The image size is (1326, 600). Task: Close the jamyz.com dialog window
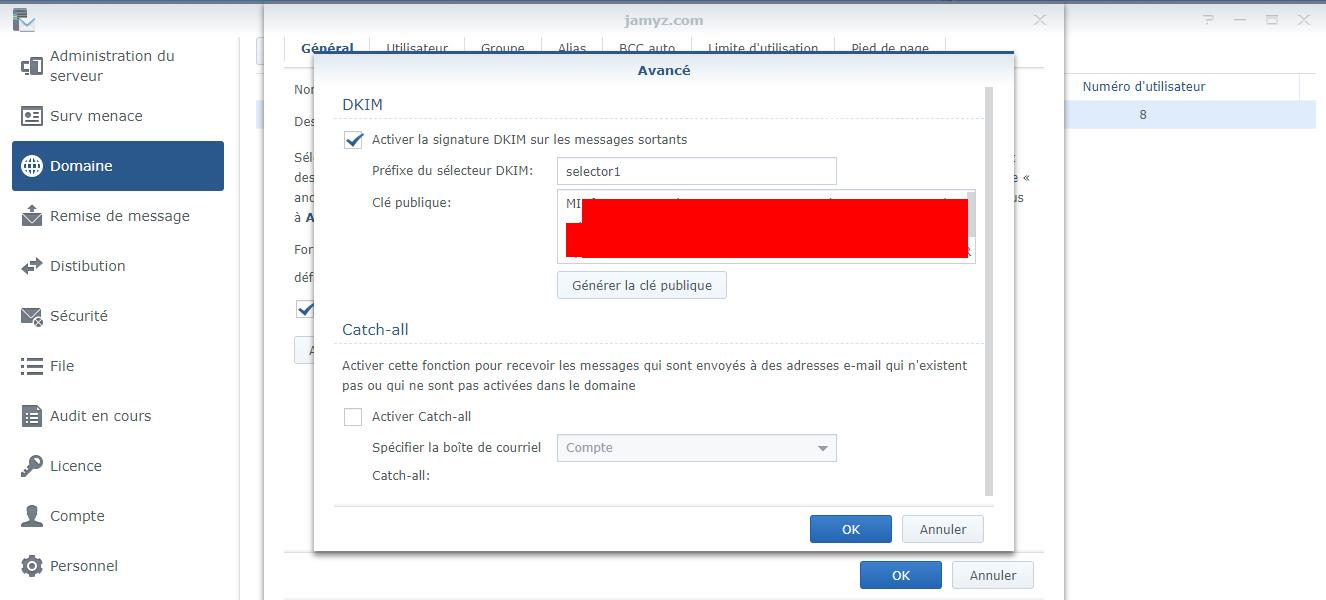[1040, 19]
